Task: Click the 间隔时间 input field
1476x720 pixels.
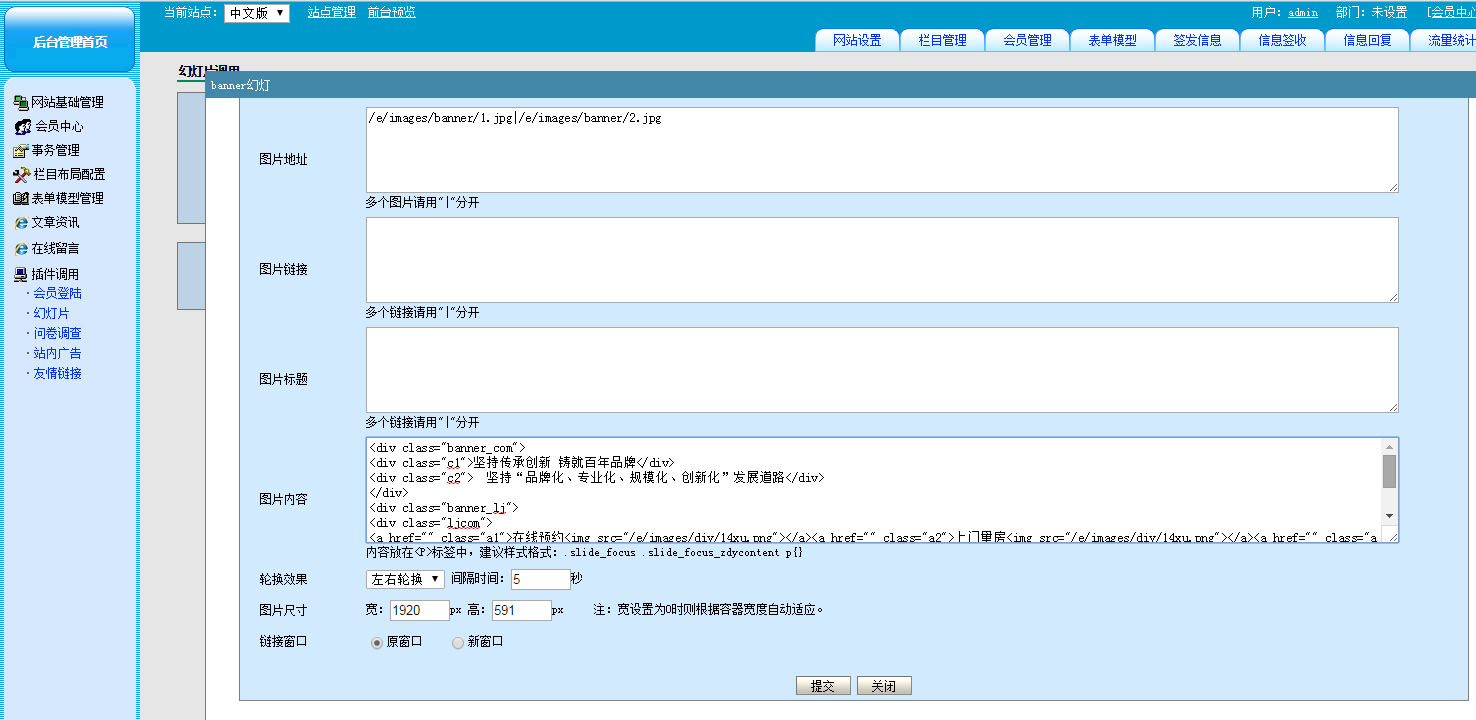Action: [540, 579]
